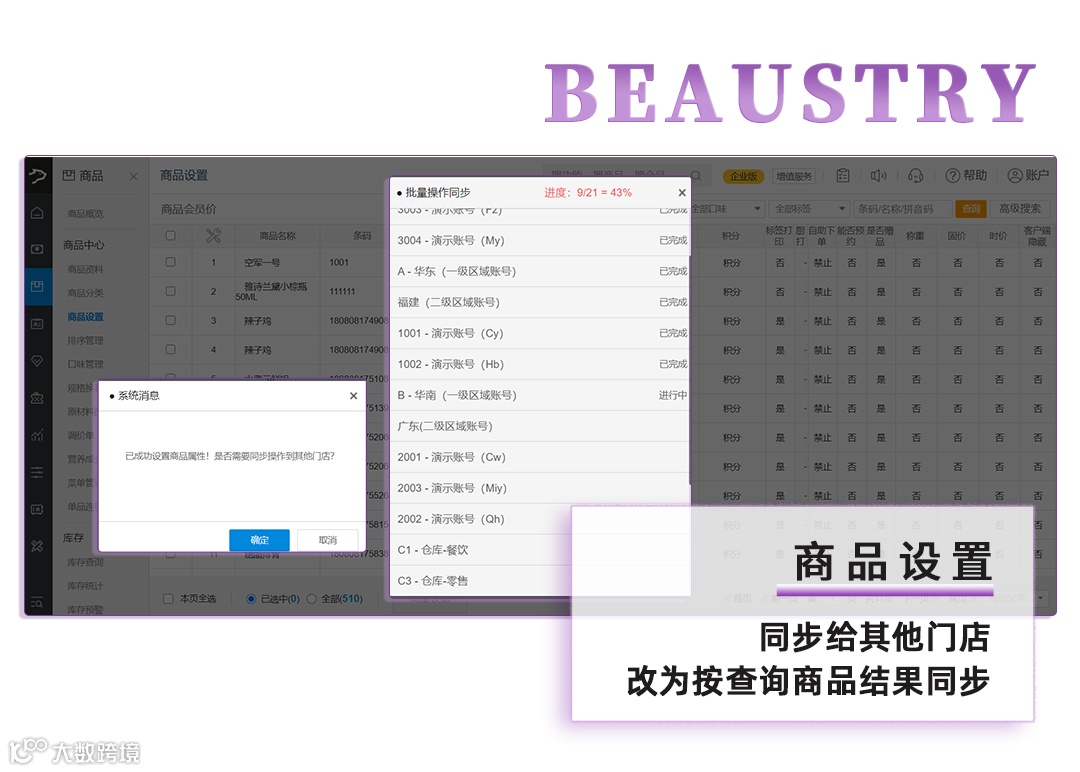The width and height of the screenshot is (1080, 772).
Task: Select C1 - 仓库-餐饮 sync row
Action: click(x=539, y=550)
